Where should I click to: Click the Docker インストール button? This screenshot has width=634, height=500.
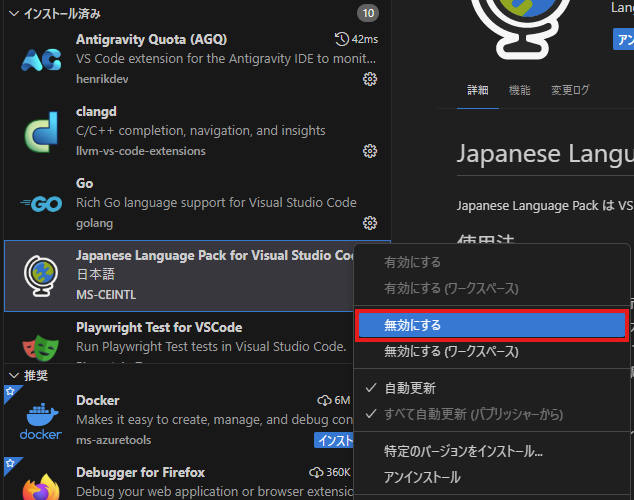(334, 440)
